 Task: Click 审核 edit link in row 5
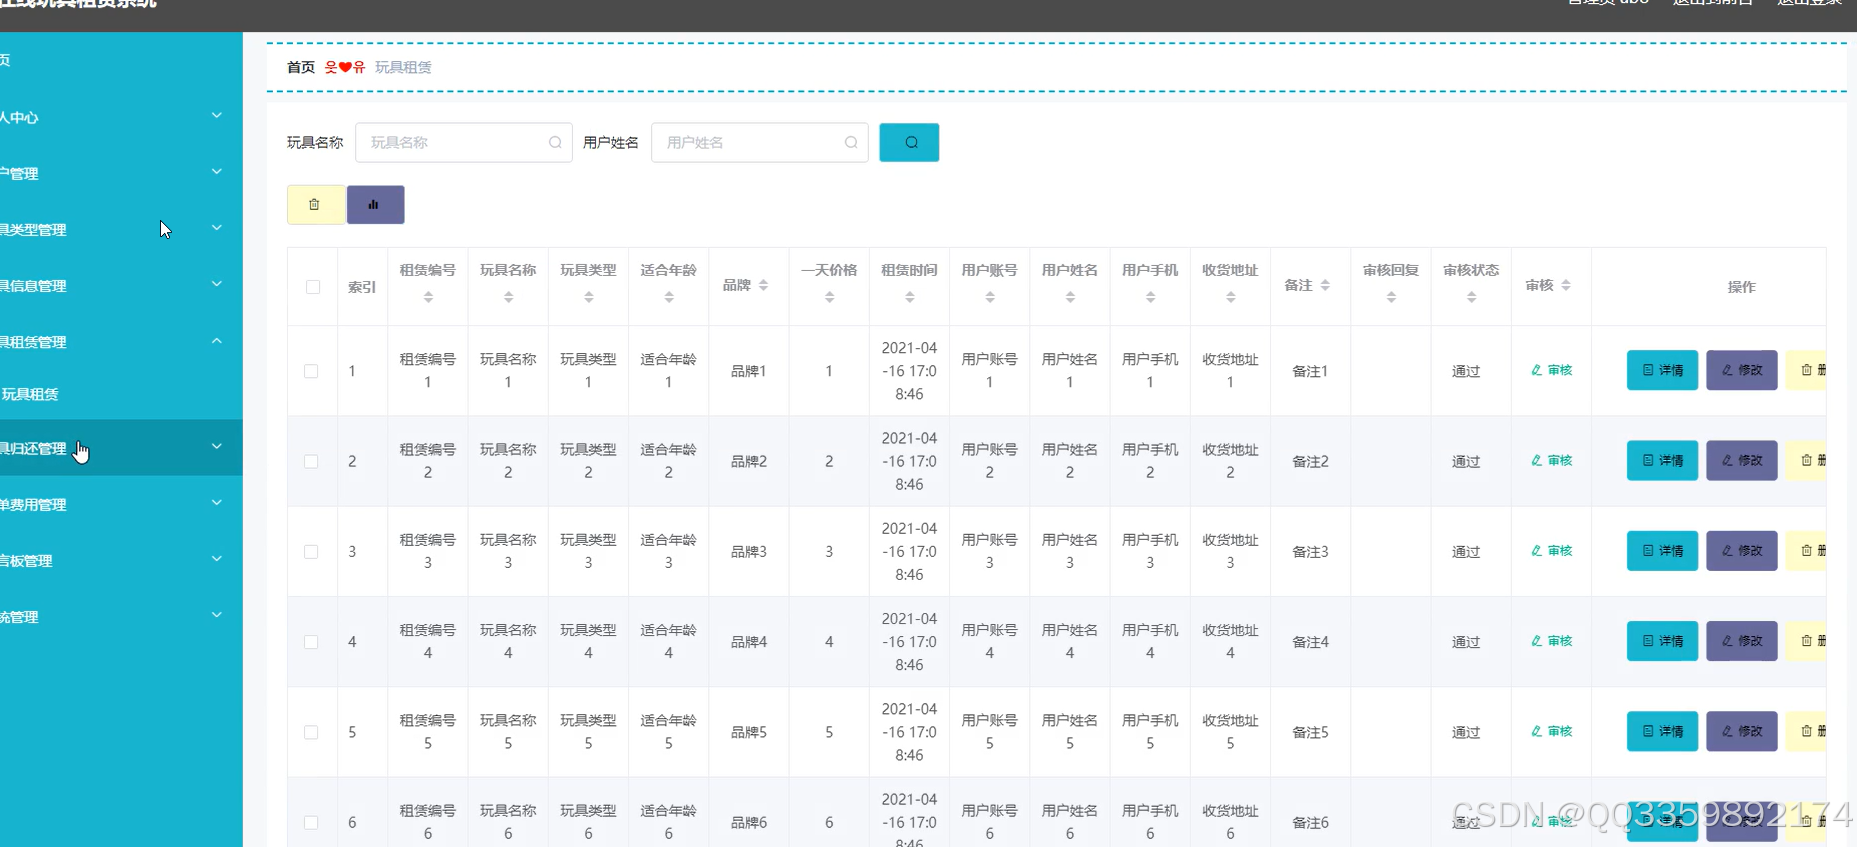[x=1551, y=732]
